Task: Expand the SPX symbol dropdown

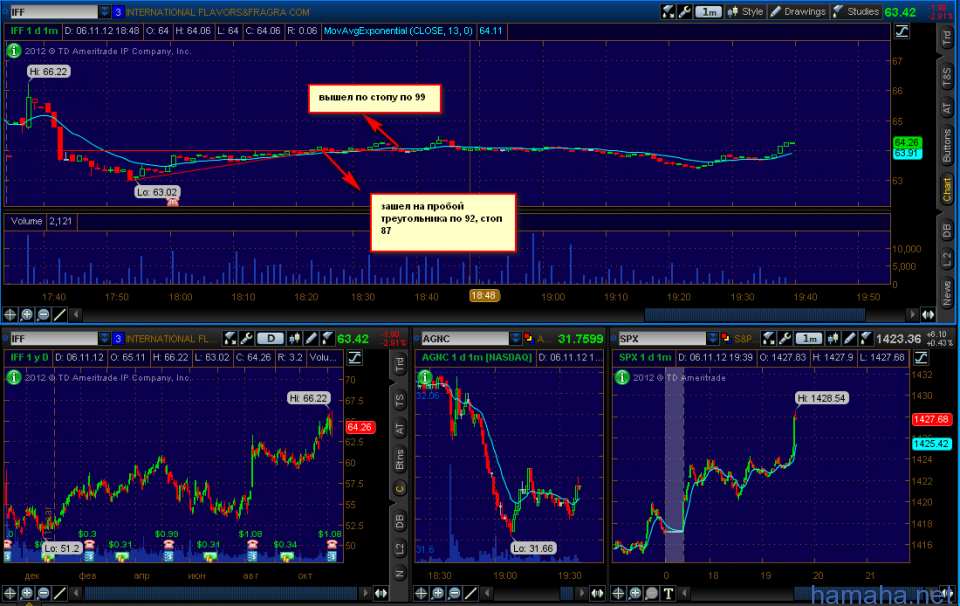Action: pos(714,338)
